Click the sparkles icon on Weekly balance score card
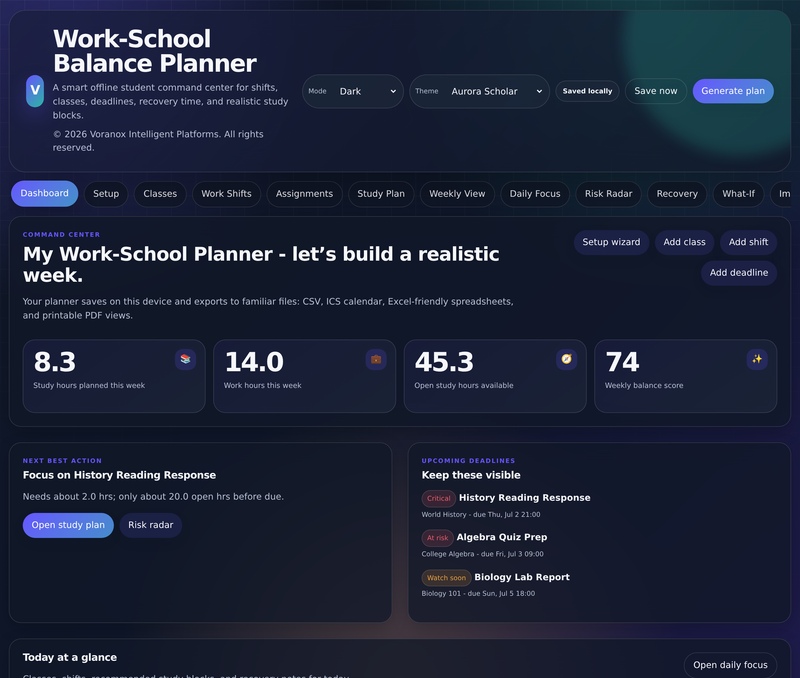The image size is (800, 678). pos(757,359)
